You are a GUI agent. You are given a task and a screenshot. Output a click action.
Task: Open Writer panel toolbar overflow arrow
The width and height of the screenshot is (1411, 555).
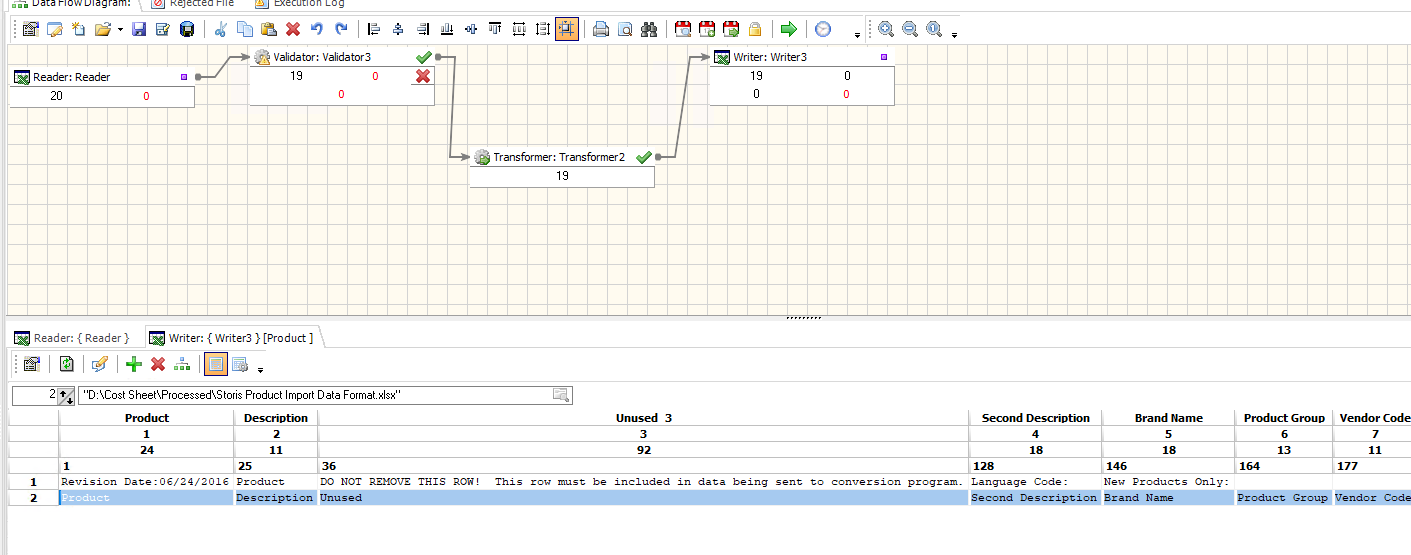tap(260, 370)
